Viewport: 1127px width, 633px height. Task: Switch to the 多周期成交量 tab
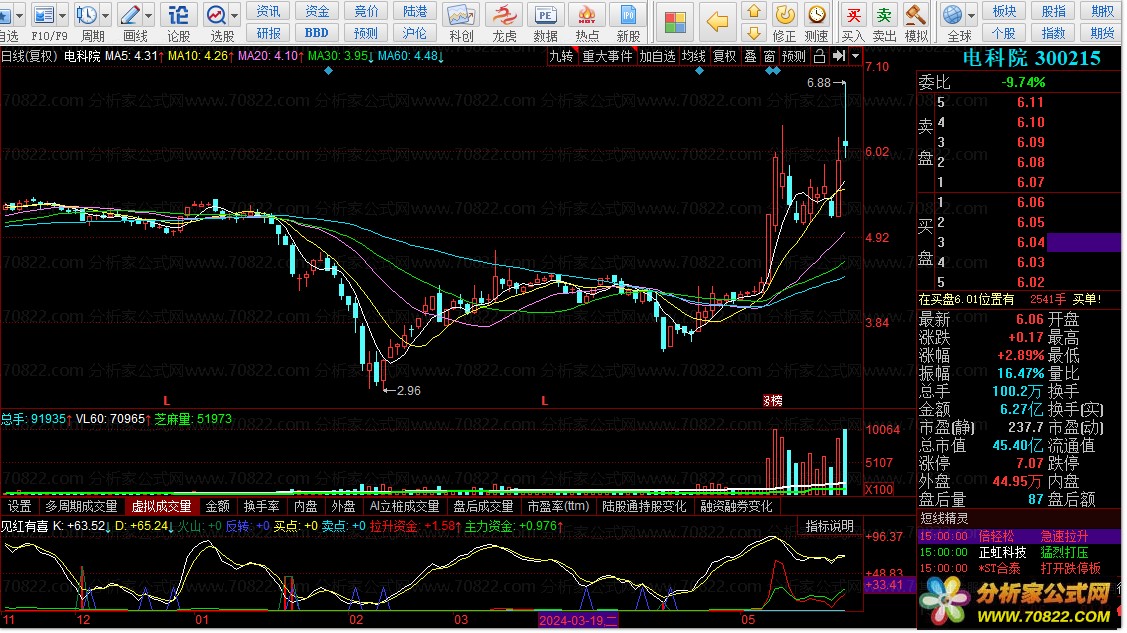[81, 507]
